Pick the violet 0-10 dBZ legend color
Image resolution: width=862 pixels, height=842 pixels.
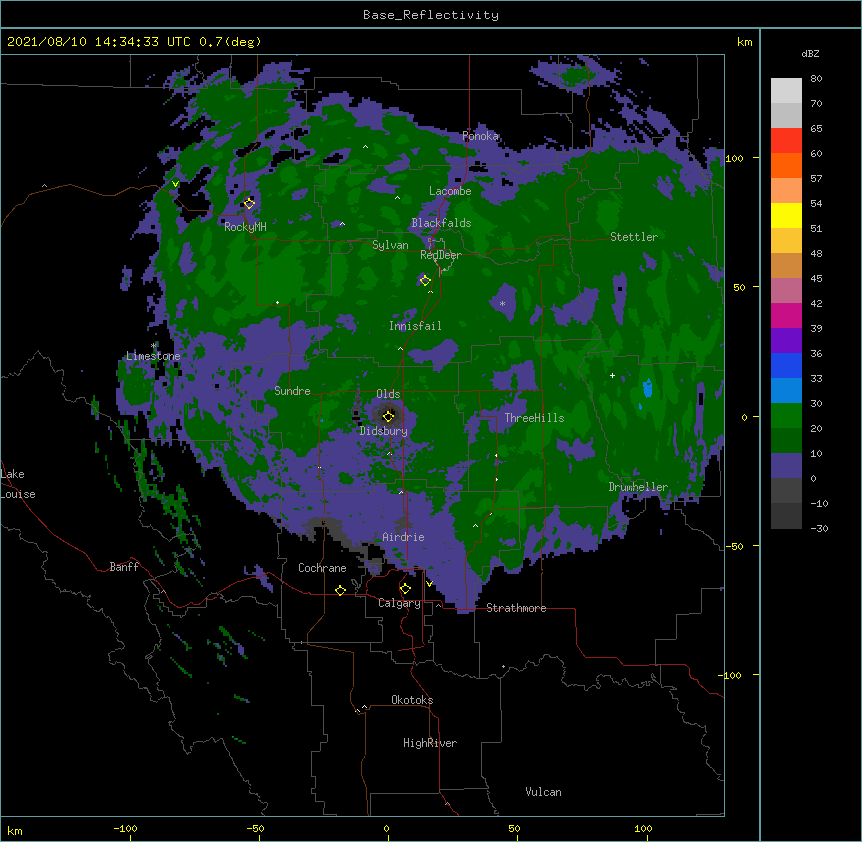pyautogui.click(x=786, y=466)
